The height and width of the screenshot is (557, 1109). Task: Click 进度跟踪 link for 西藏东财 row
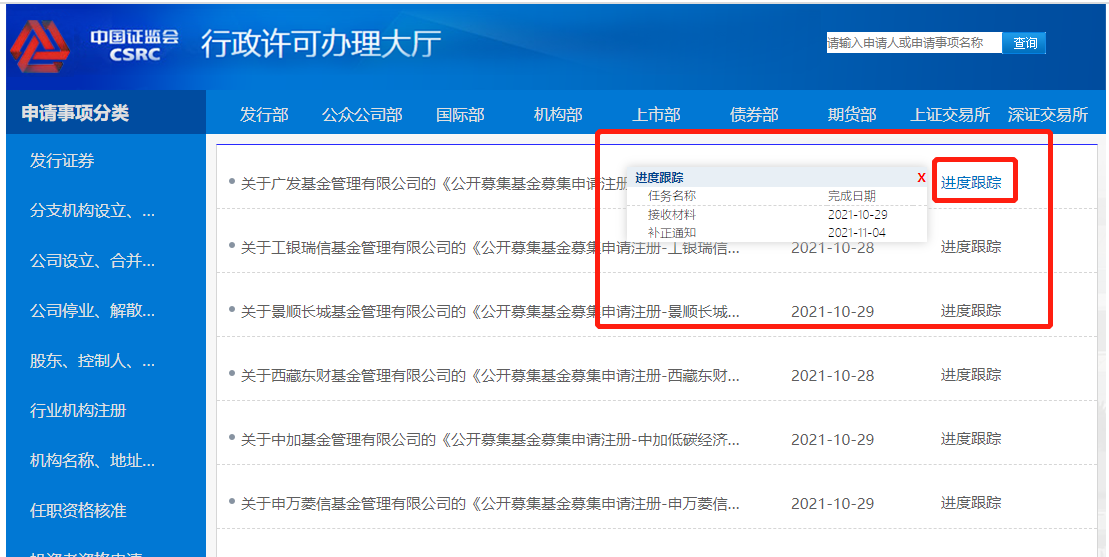point(971,375)
